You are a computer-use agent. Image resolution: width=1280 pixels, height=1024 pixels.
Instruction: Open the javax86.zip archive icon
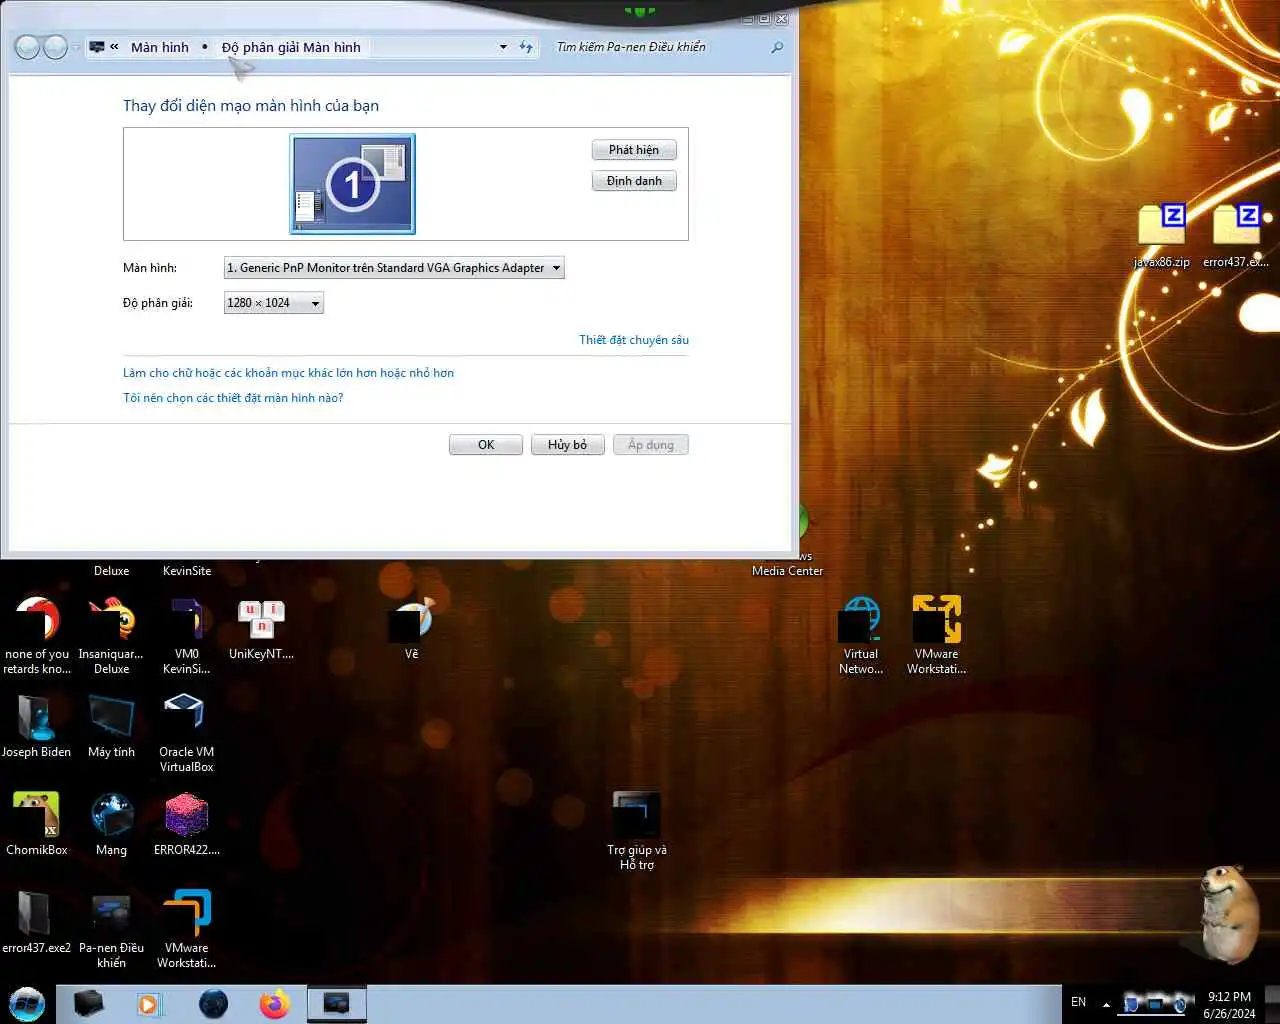pos(1161,235)
